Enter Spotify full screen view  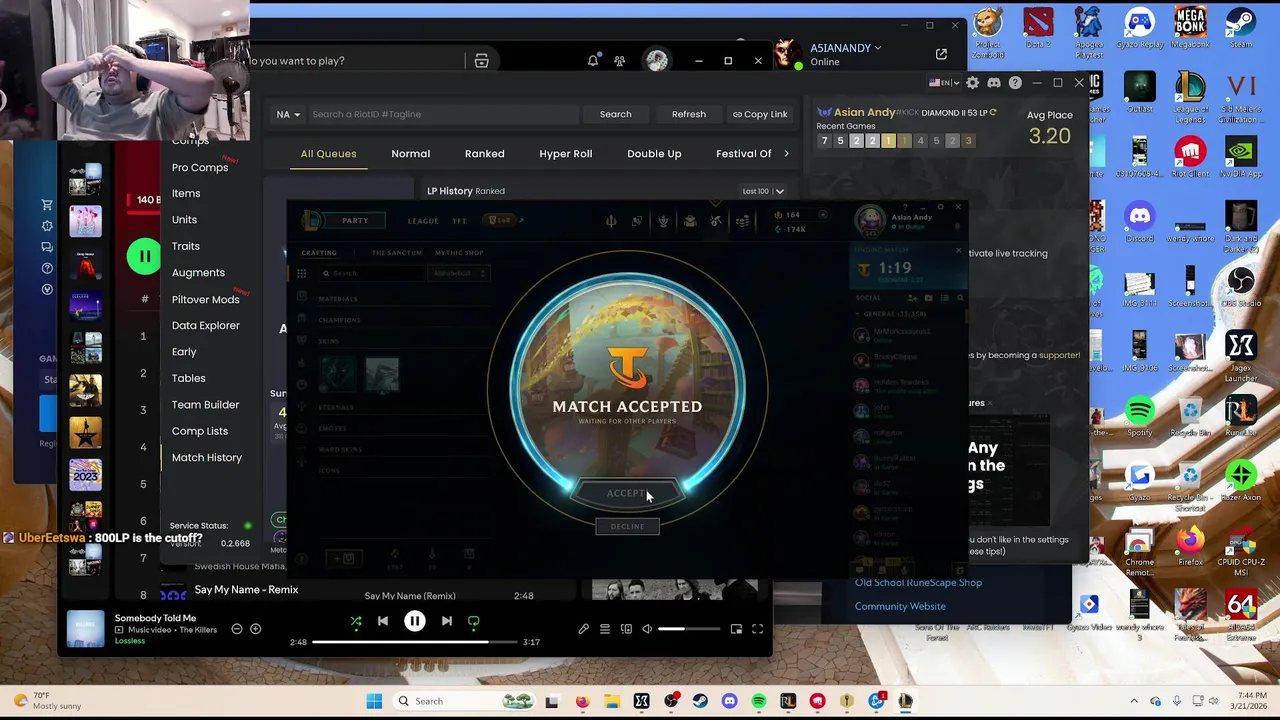[758, 629]
